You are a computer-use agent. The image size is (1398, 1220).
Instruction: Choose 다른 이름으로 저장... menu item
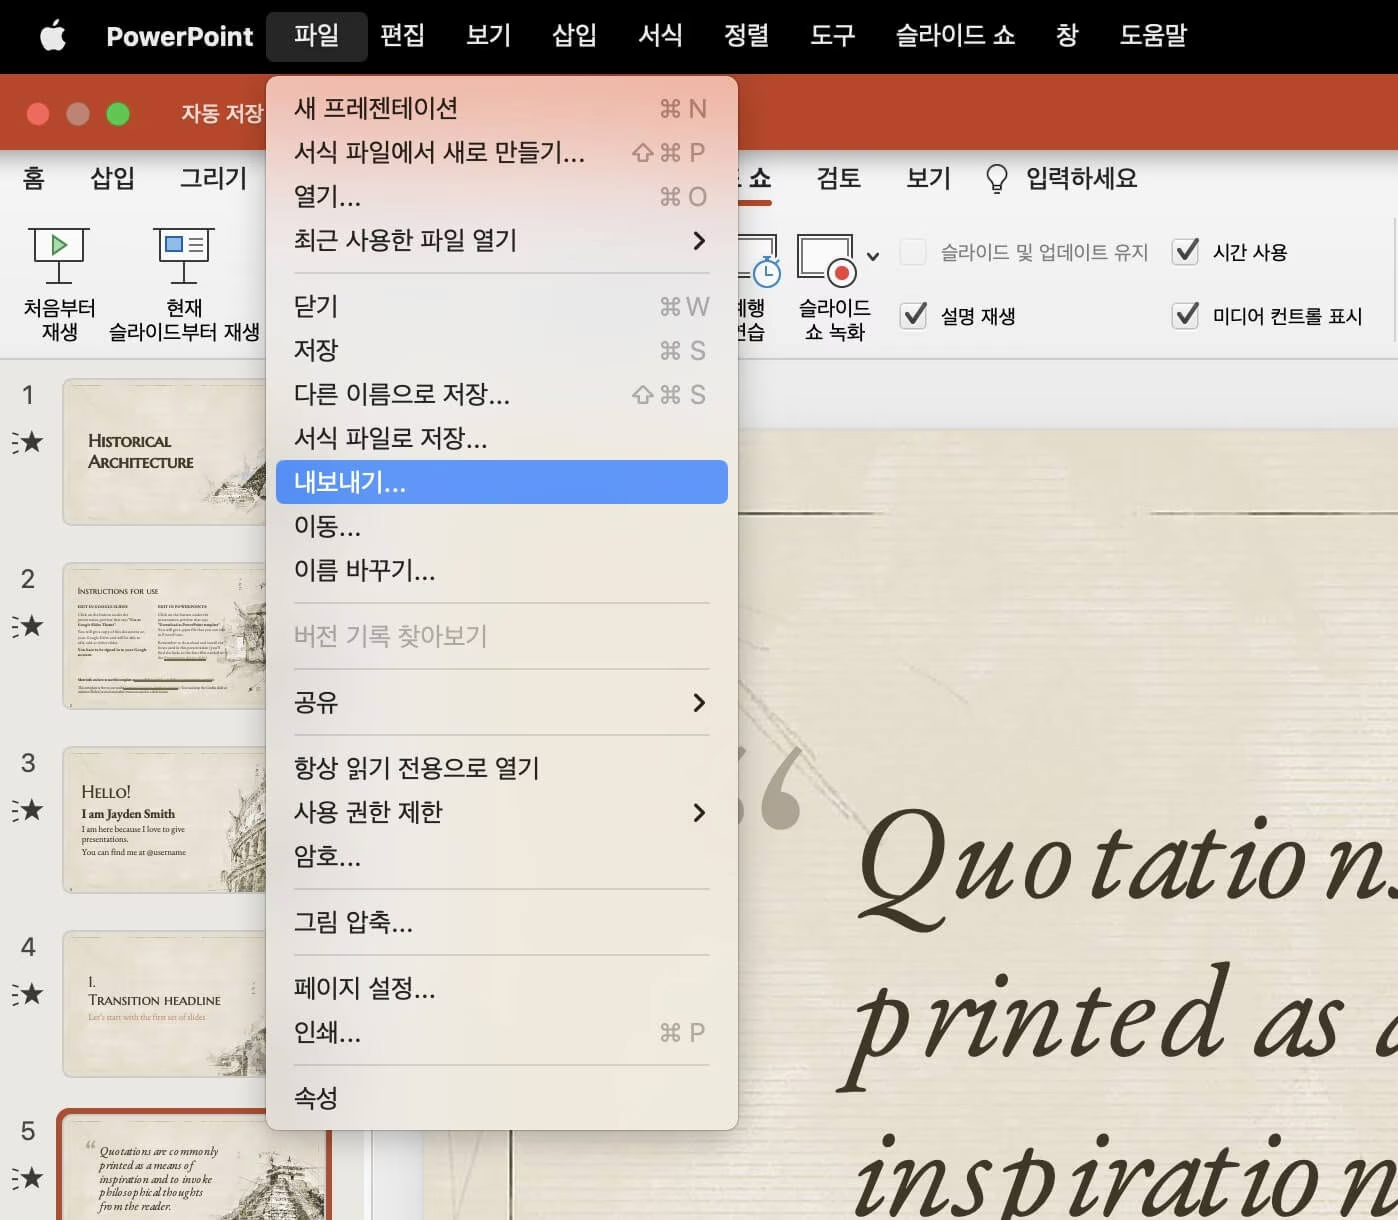(501, 394)
